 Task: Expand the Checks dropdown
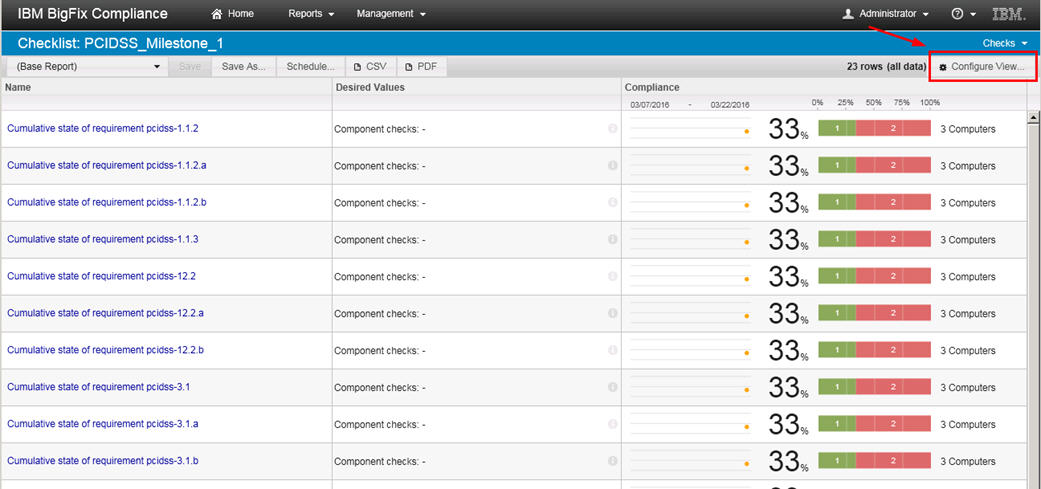1004,43
